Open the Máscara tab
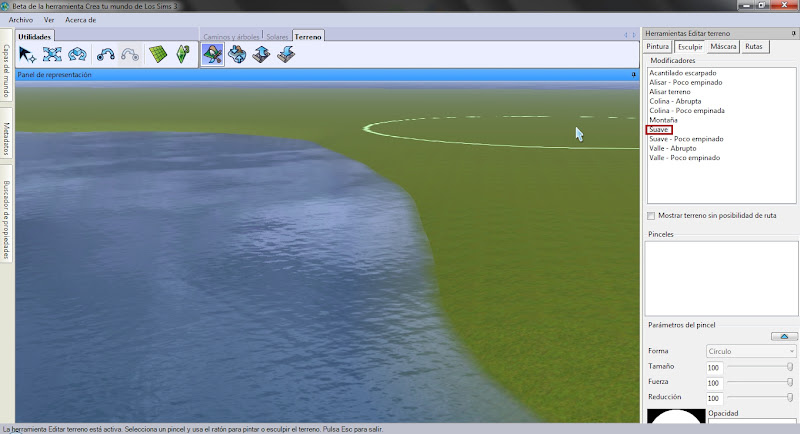 [723, 46]
